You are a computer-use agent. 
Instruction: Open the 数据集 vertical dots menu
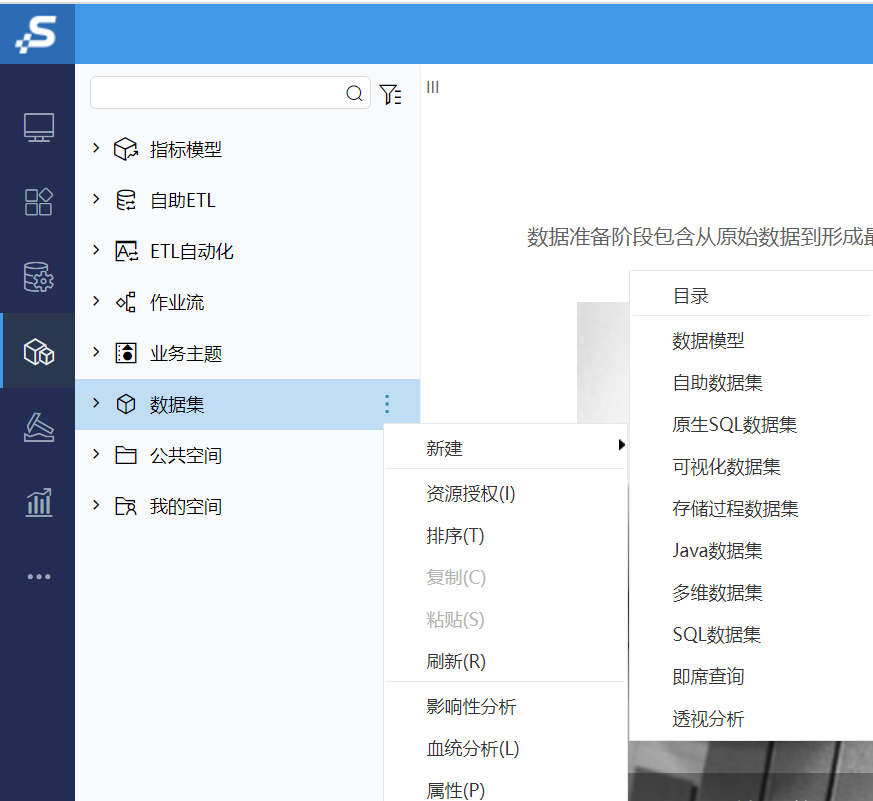tap(387, 404)
